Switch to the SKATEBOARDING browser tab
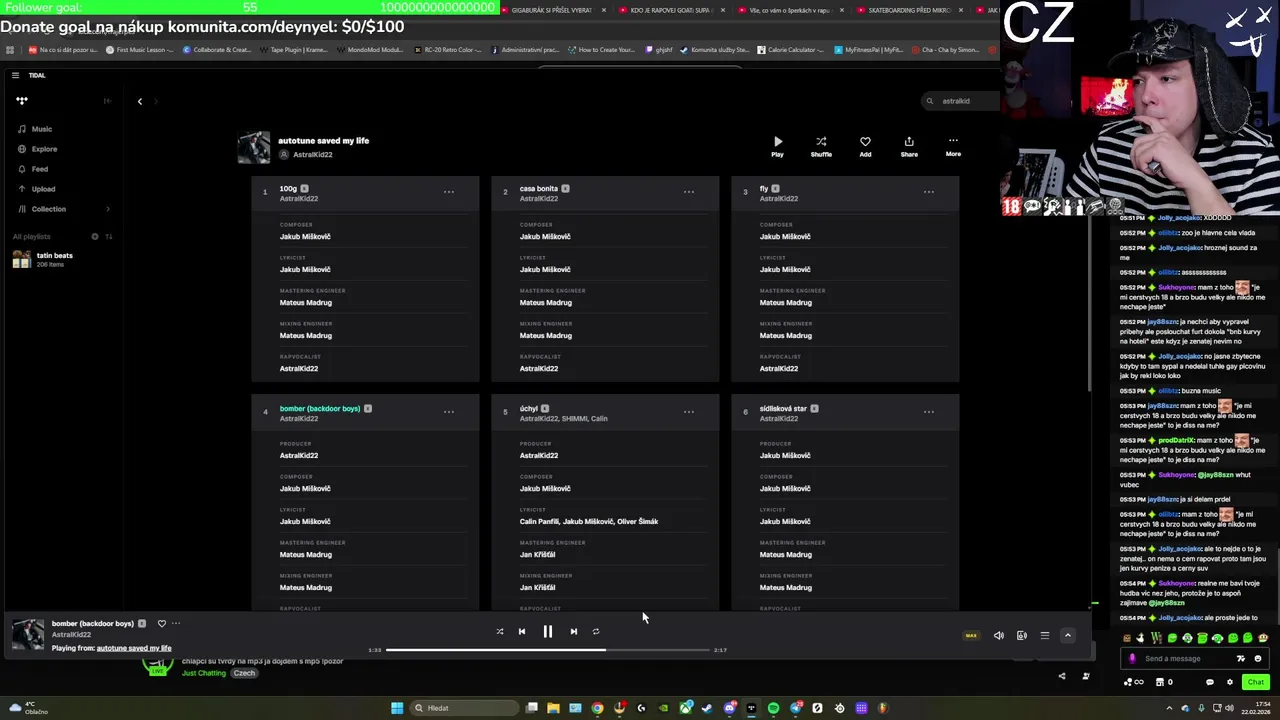 coord(909,10)
